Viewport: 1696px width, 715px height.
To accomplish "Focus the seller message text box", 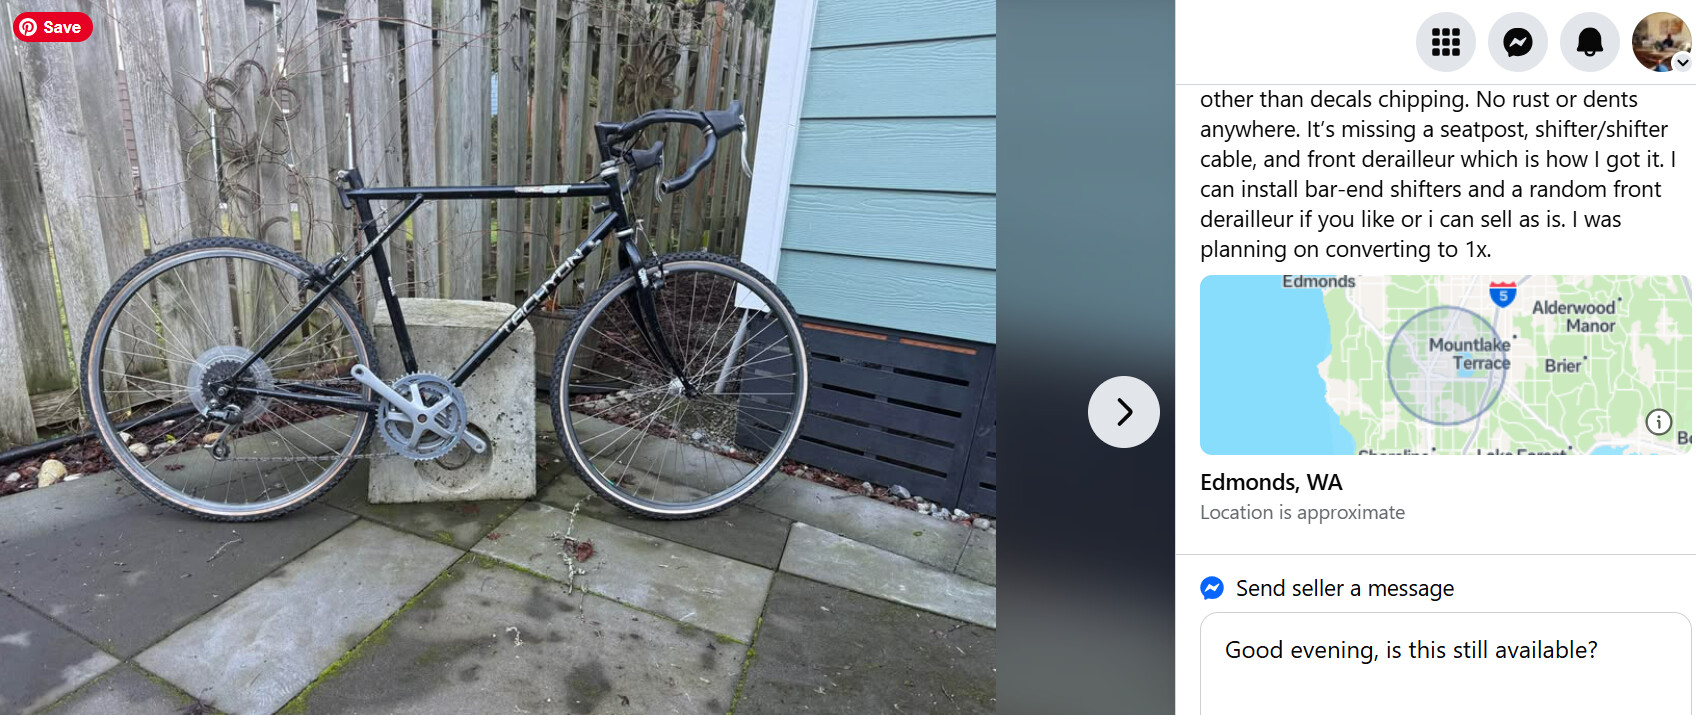I will click(x=1446, y=664).
